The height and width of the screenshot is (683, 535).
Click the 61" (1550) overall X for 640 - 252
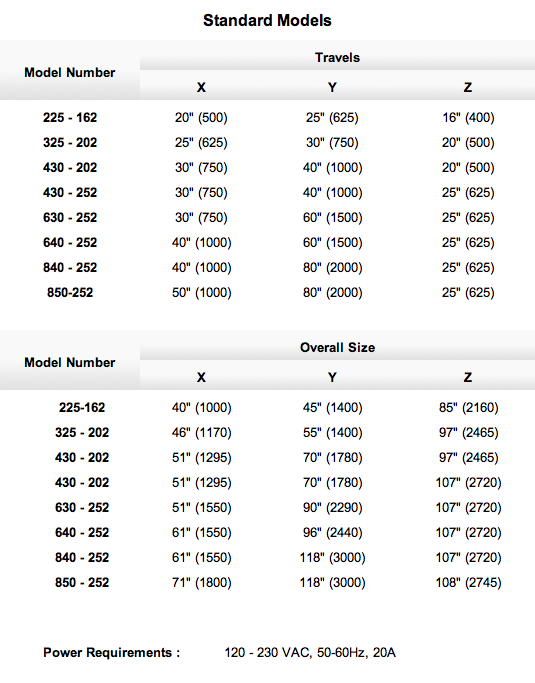point(201,532)
